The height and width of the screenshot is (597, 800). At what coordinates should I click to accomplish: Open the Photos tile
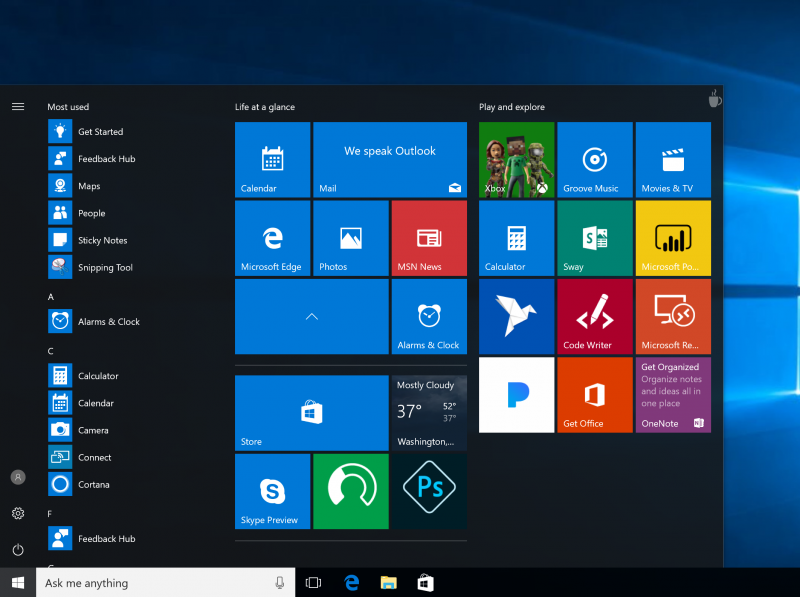pos(351,238)
